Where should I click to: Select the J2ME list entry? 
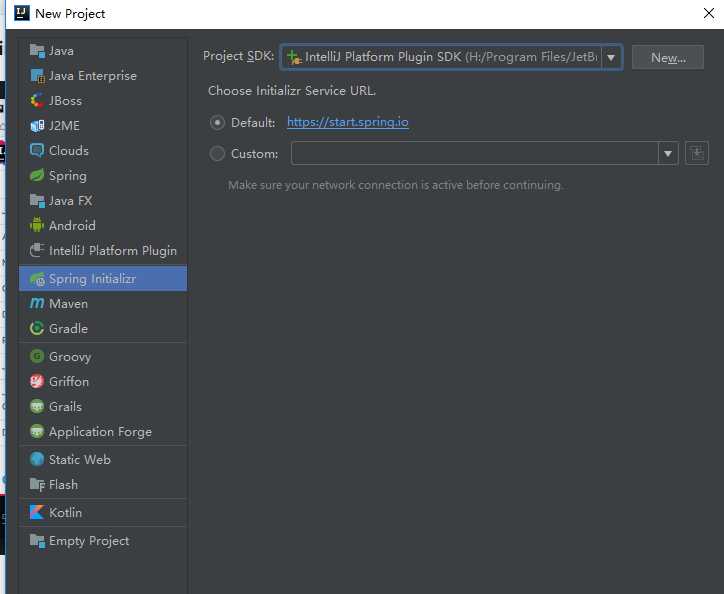pyautogui.click(x=103, y=125)
